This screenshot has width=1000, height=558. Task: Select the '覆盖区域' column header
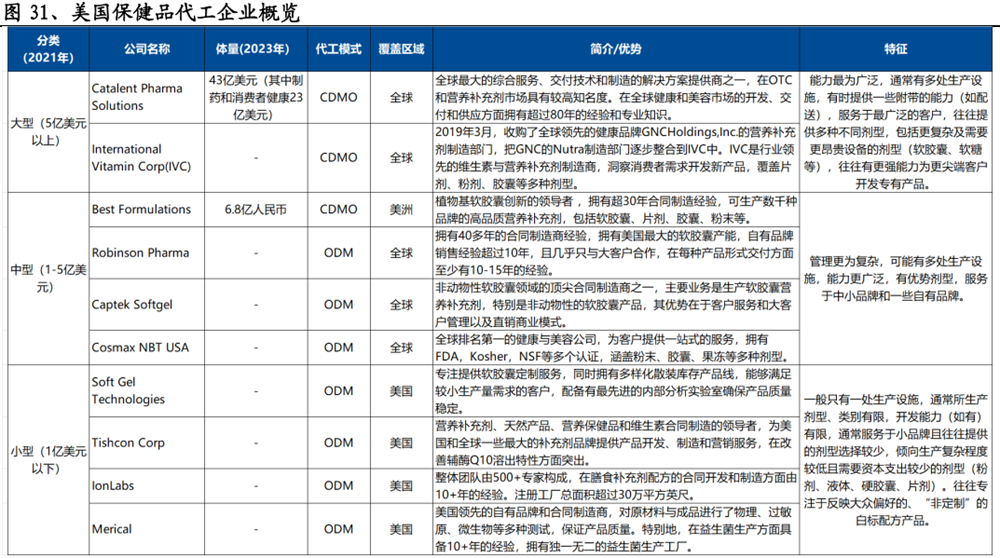click(x=401, y=49)
